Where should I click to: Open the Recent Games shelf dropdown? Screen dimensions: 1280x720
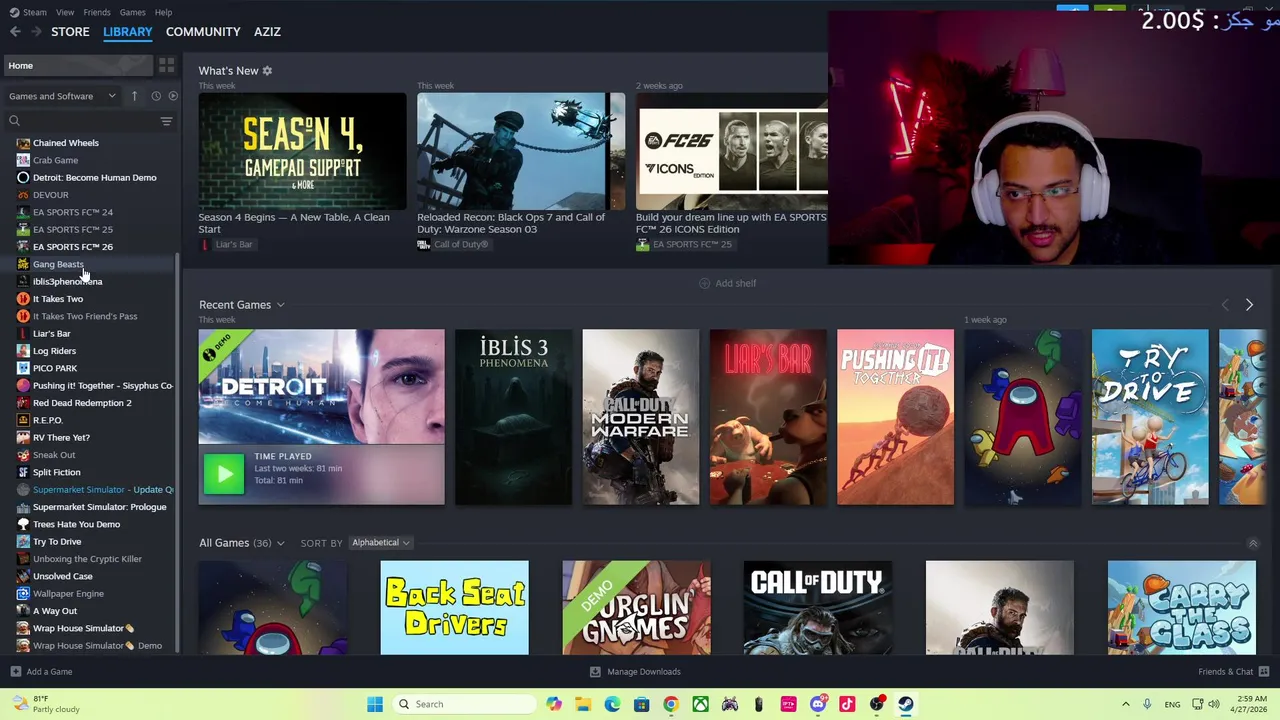pyautogui.click(x=280, y=305)
